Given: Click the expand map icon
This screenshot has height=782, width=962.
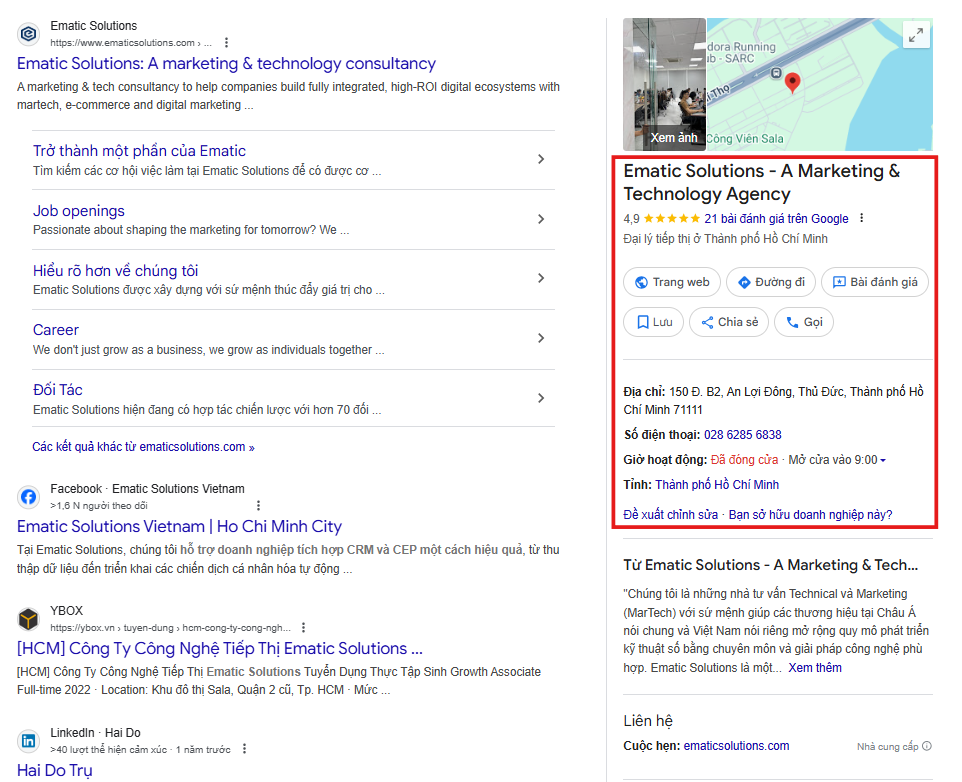Looking at the screenshot, I should coord(915,36).
